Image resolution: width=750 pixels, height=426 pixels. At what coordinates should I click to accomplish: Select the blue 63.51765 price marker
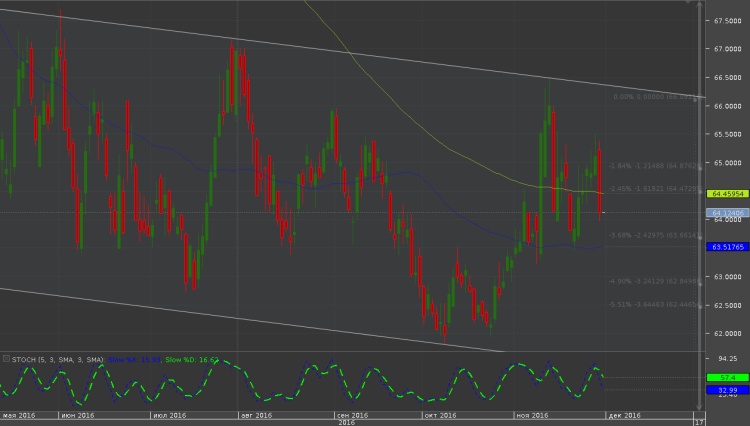[728, 247]
